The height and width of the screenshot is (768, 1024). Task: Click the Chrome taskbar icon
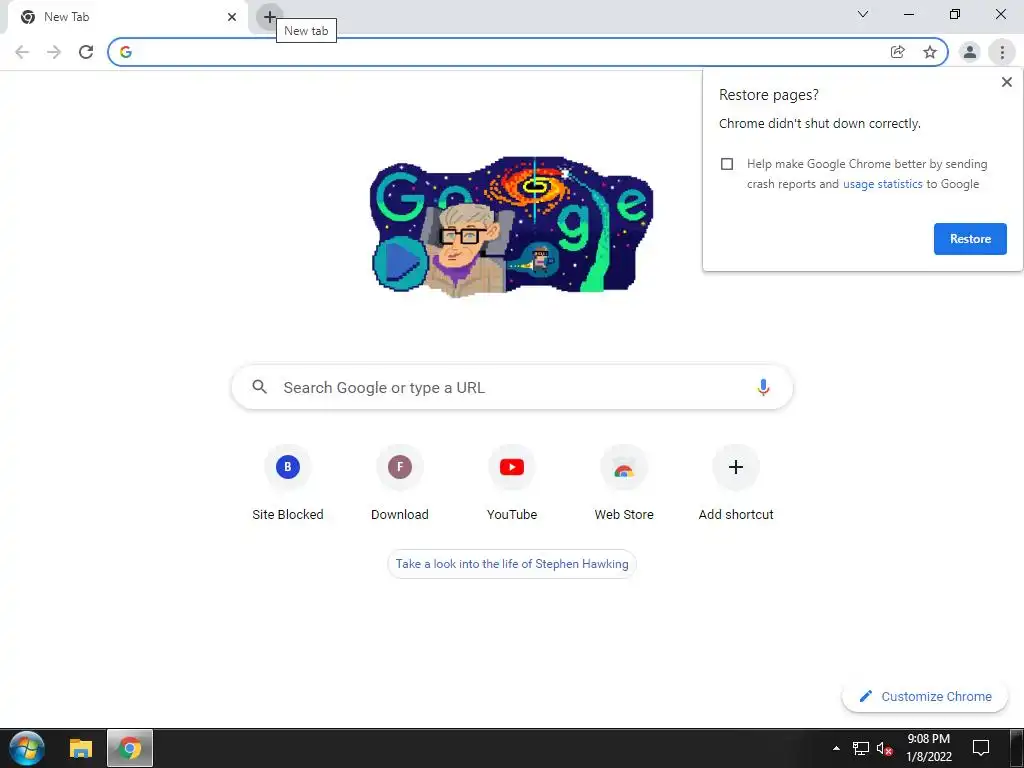pyautogui.click(x=130, y=748)
